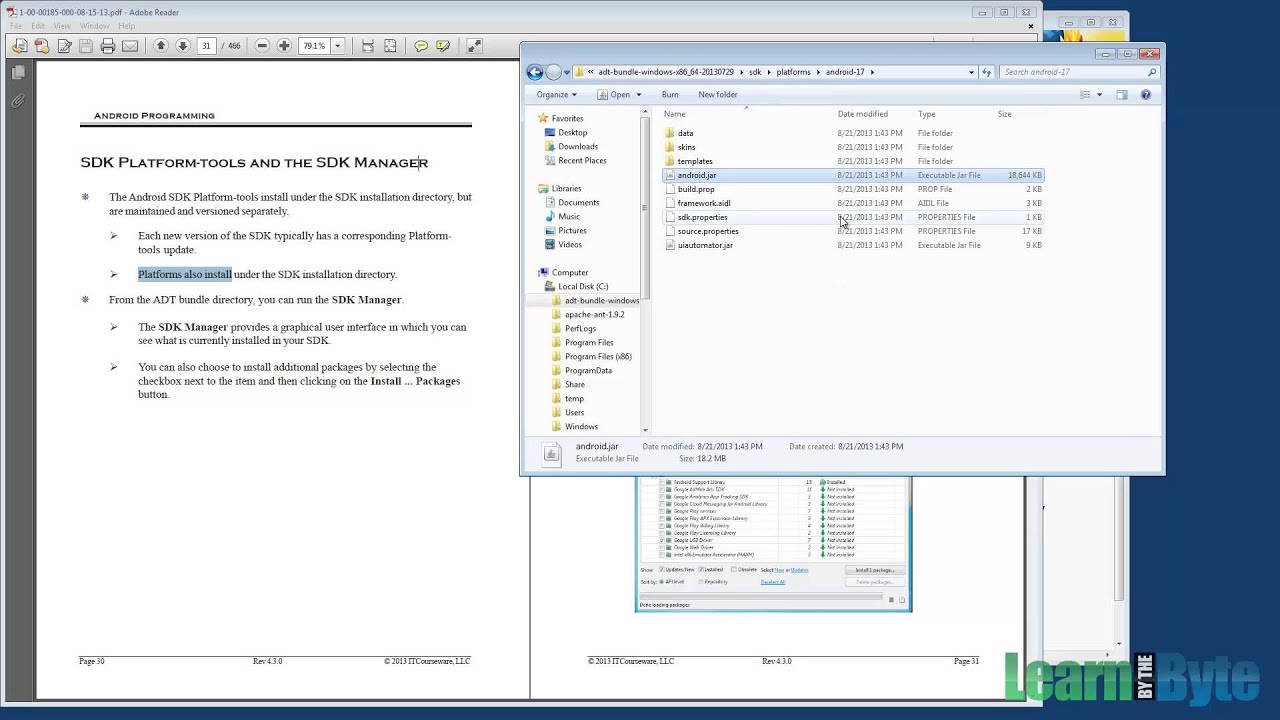The height and width of the screenshot is (720, 1280).
Task: Sort files by the Size column header
Action: [x=1020, y=114]
